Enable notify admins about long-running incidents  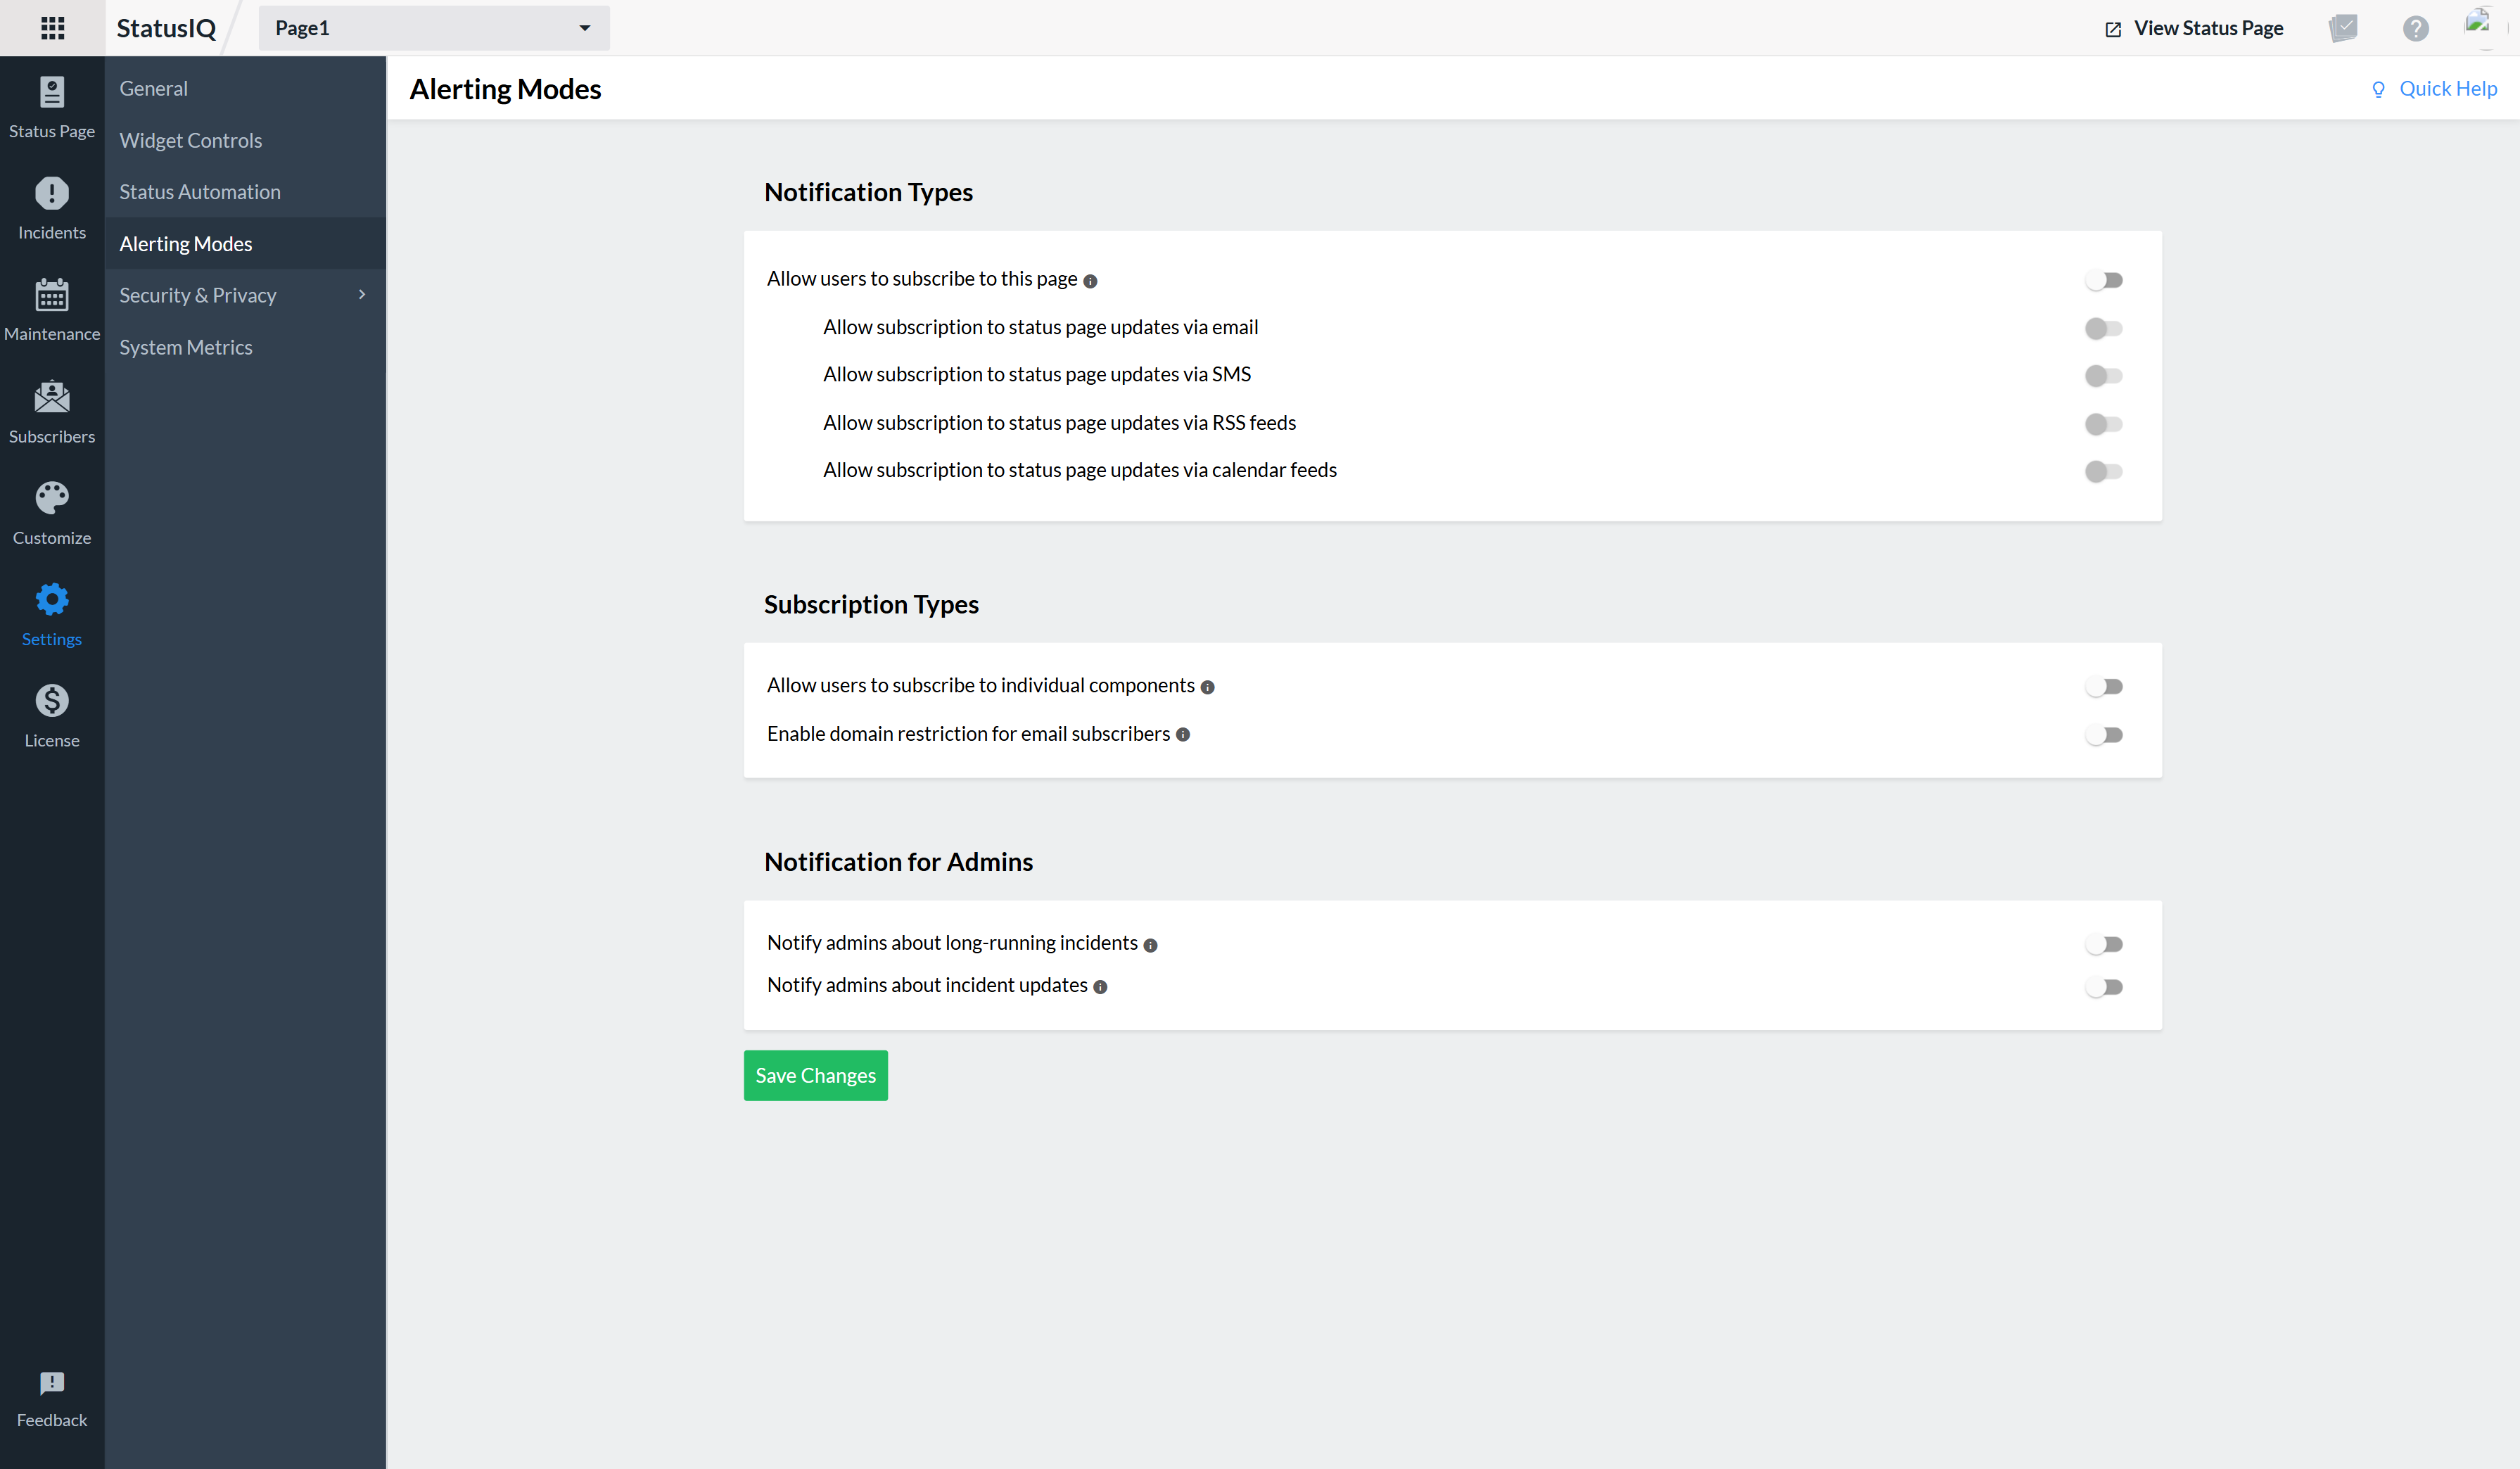(x=2103, y=944)
